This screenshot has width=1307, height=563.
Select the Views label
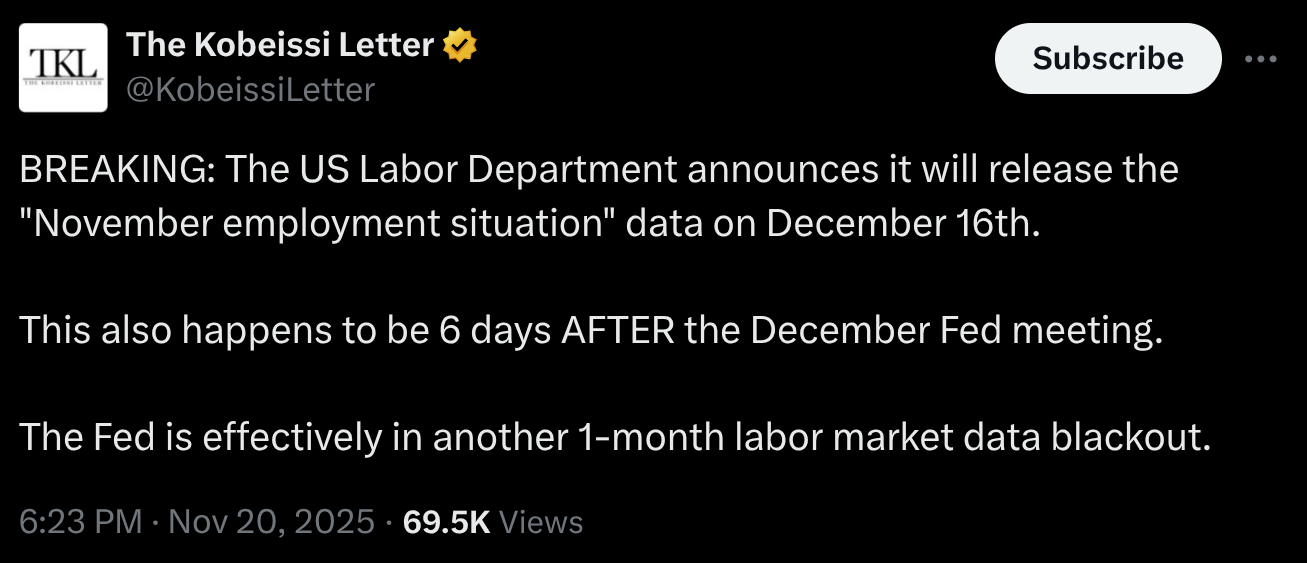click(540, 521)
